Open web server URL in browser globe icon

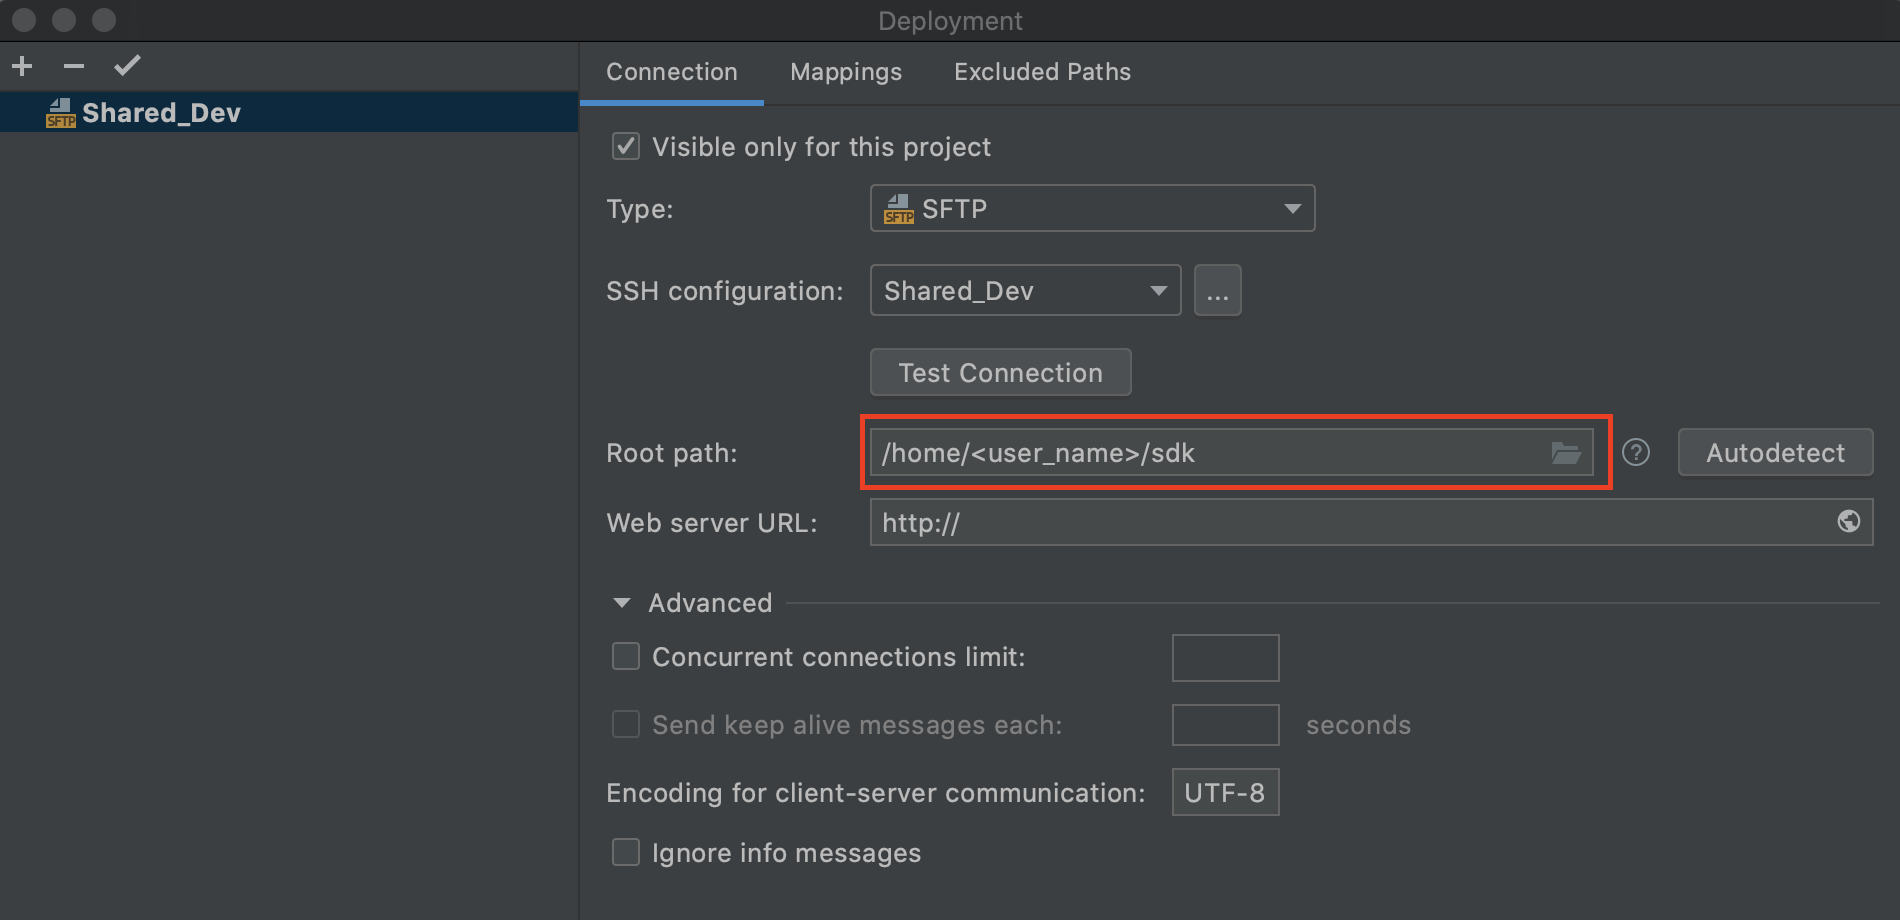click(1849, 521)
